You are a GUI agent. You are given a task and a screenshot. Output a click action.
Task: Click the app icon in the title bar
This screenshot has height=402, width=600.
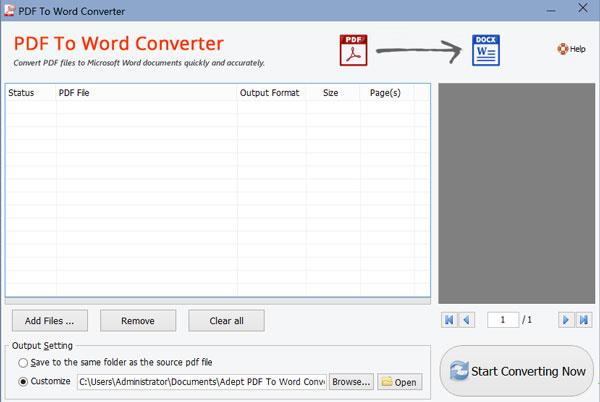[x=11, y=11]
